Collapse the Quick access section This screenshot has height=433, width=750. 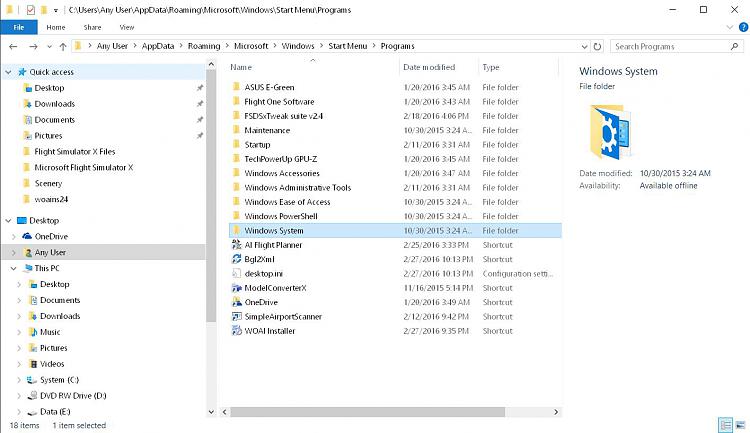pyautogui.click(x=8, y=72)
